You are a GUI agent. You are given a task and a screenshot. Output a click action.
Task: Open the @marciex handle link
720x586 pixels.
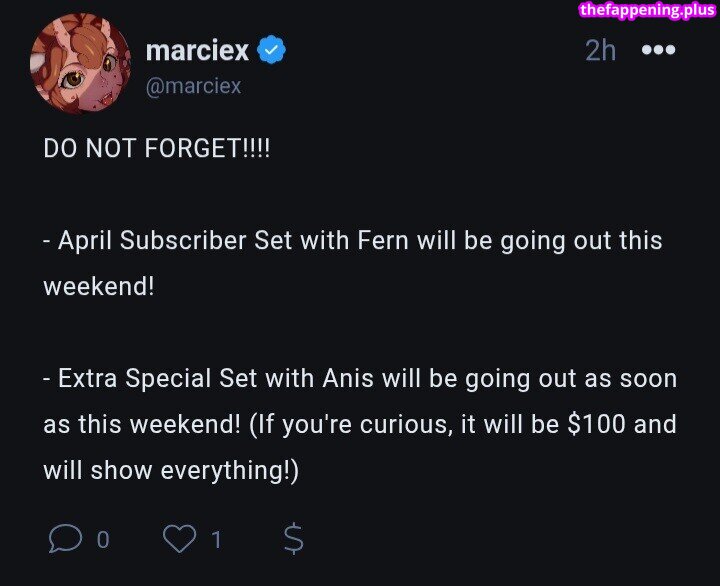click(x=193, y=86)
